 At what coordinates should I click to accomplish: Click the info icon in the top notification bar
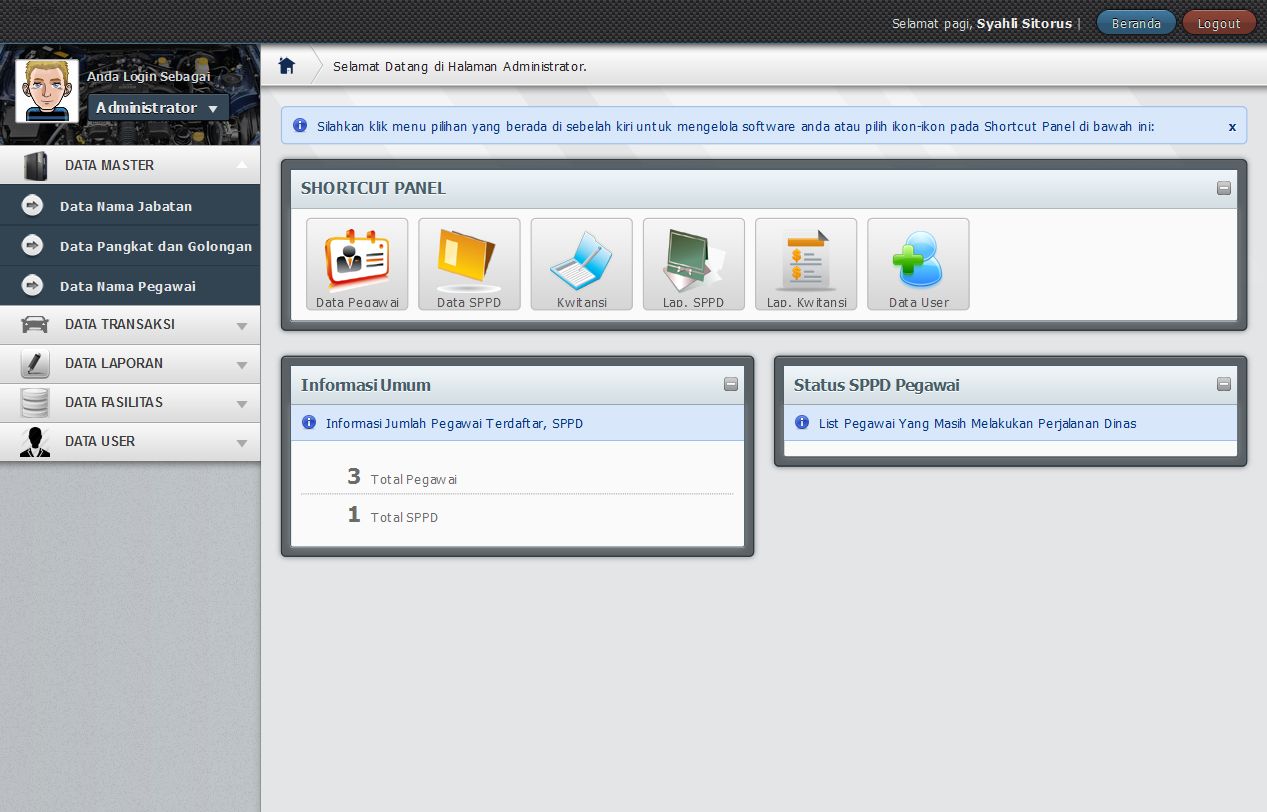[300, 126]
